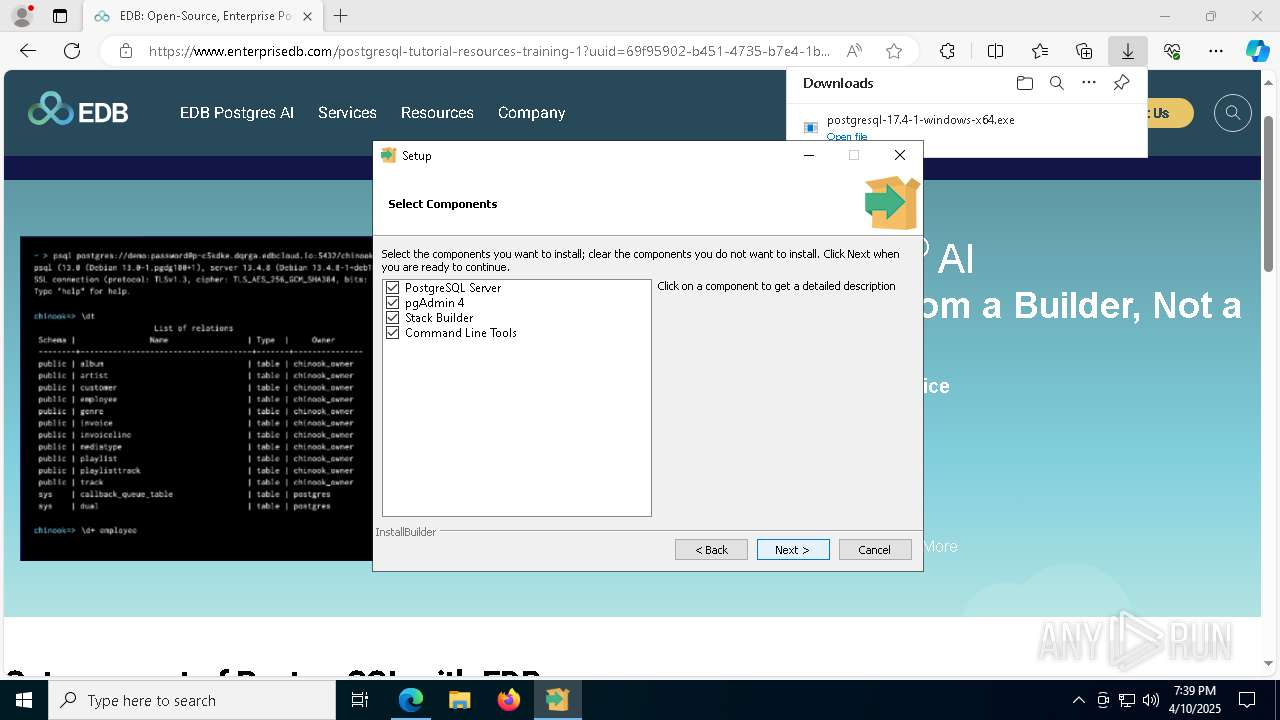1280x720 pixels.
Task: Go back in the Setup wizard
Action: point(711,549)
